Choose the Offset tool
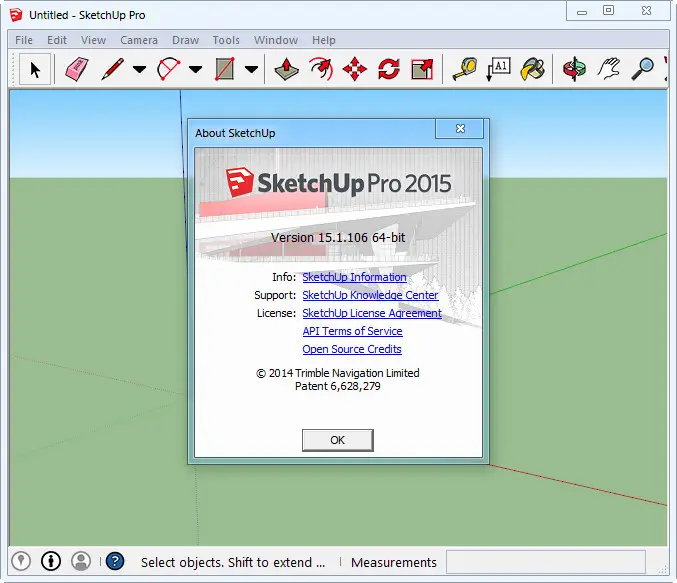Image resolution: width=677 pixels, height=583 pixels. pyautogui.click(x=321, y=69)
